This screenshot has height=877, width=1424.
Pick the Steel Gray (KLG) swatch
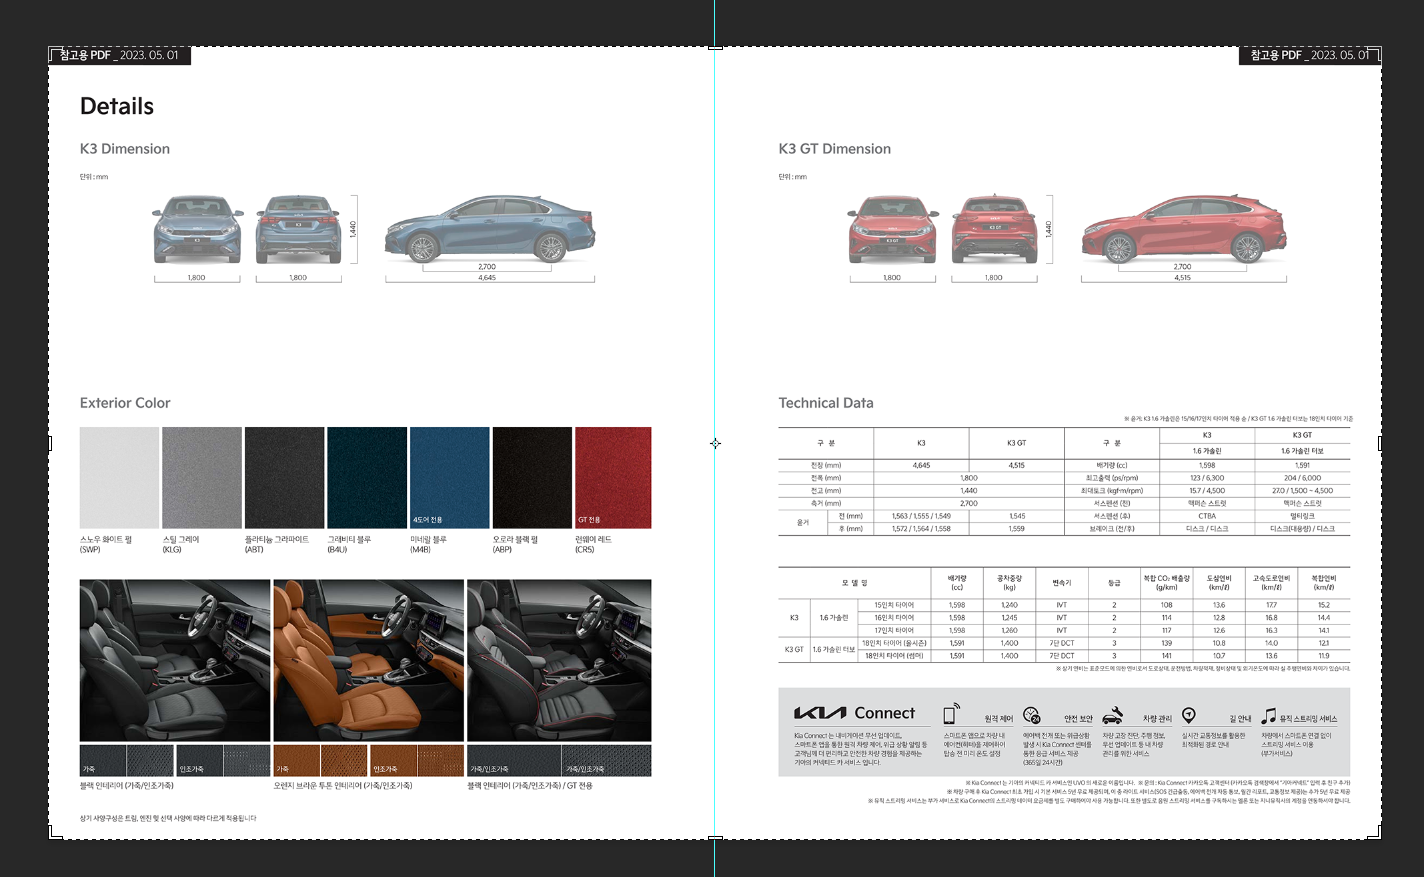[202, 477]
